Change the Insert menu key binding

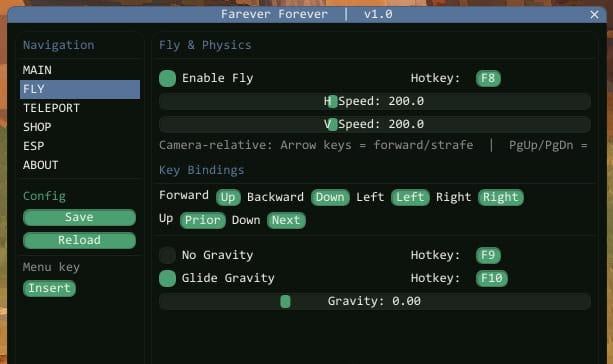[x=49, y=288]
